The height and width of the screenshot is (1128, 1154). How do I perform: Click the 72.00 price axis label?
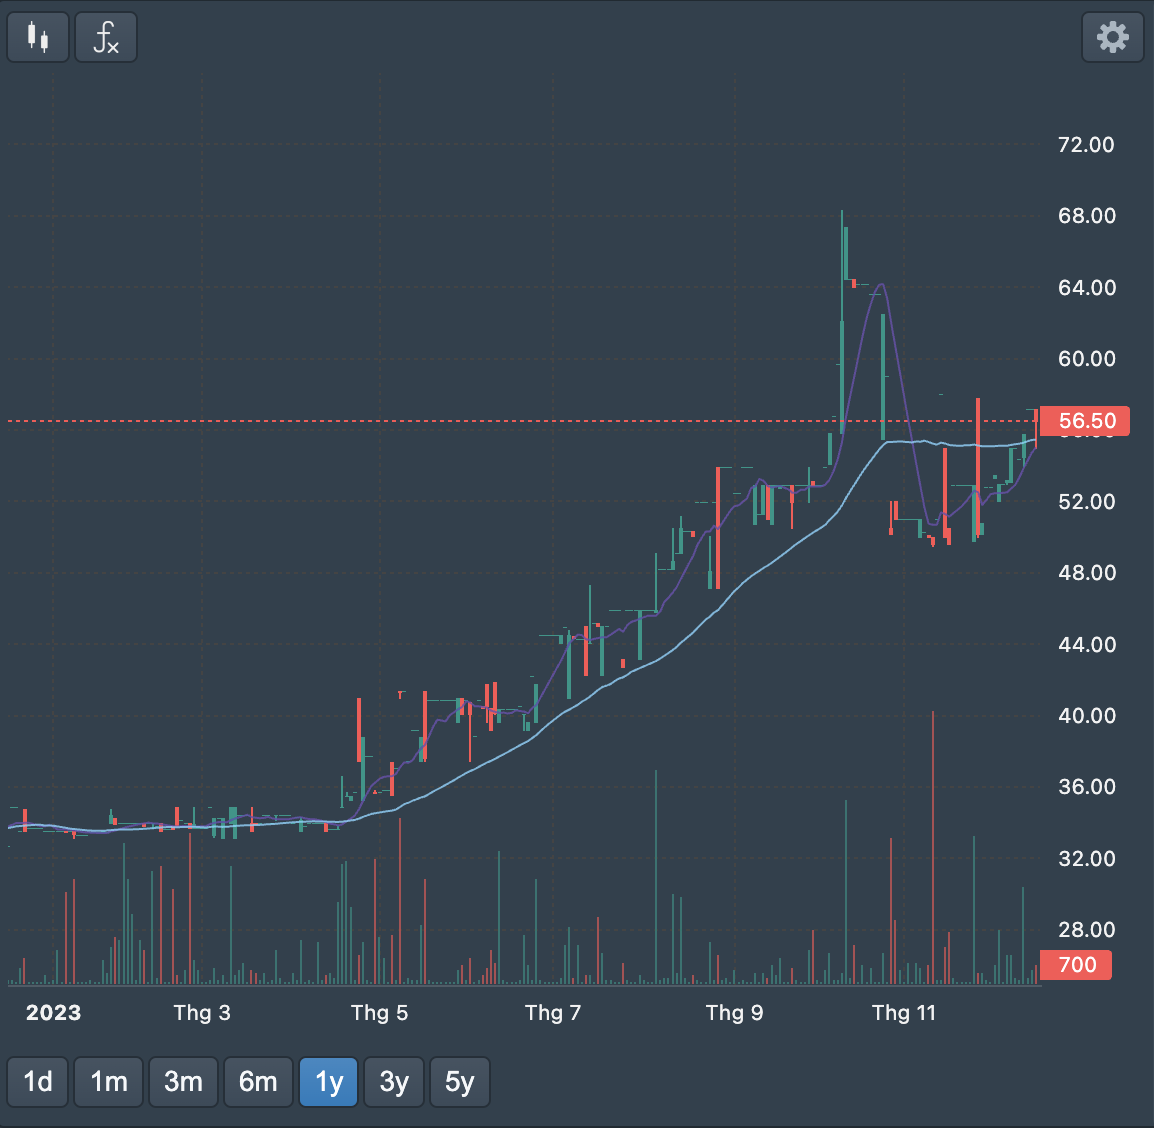(x=1086, y=145)
